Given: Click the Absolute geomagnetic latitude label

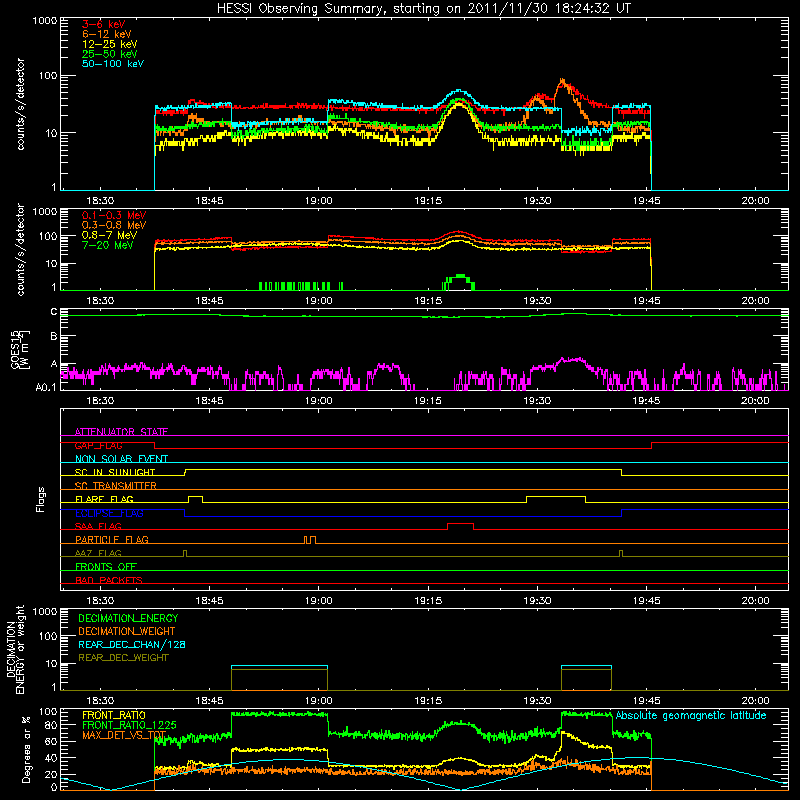Looking at the screenshot, I should click(x=691, y=715).
